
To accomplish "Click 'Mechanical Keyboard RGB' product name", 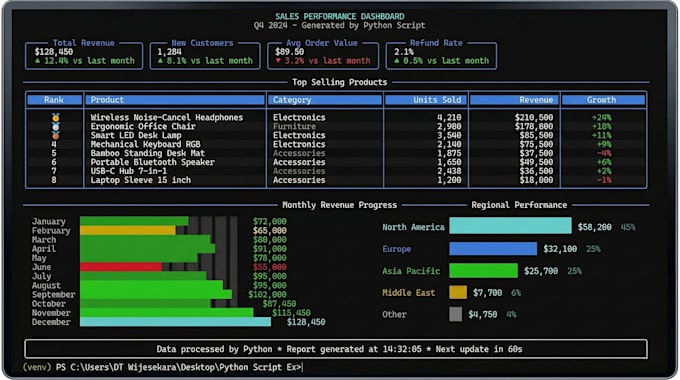I will tap(145, 144).
